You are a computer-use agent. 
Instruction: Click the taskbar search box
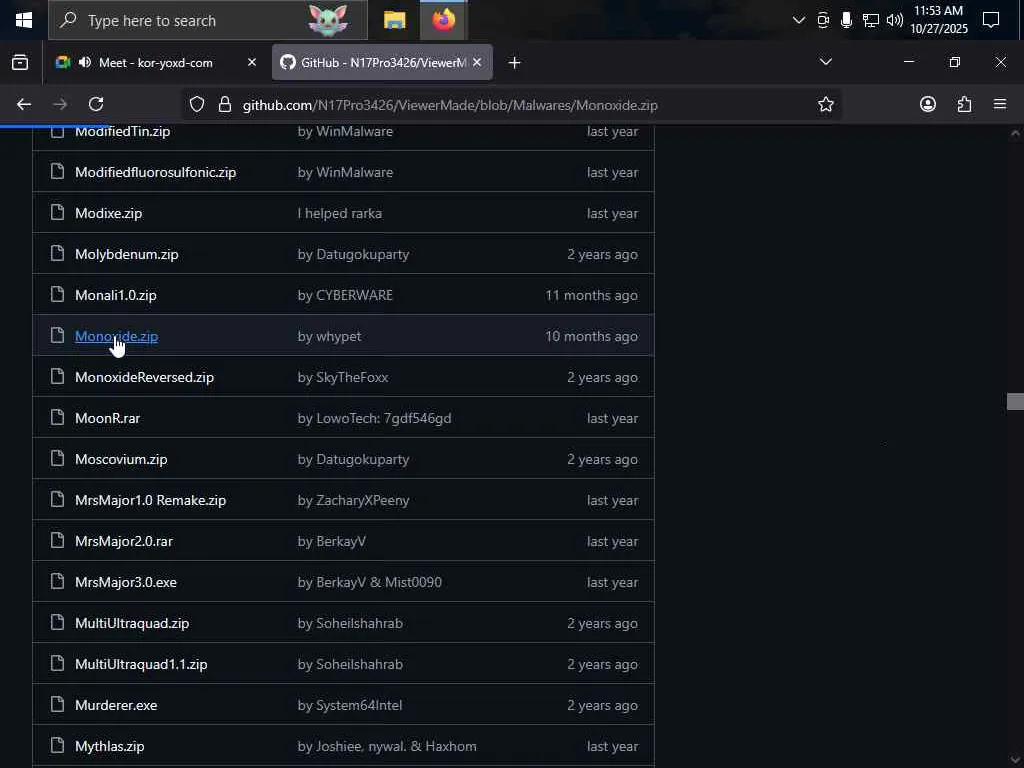point(208,20)
